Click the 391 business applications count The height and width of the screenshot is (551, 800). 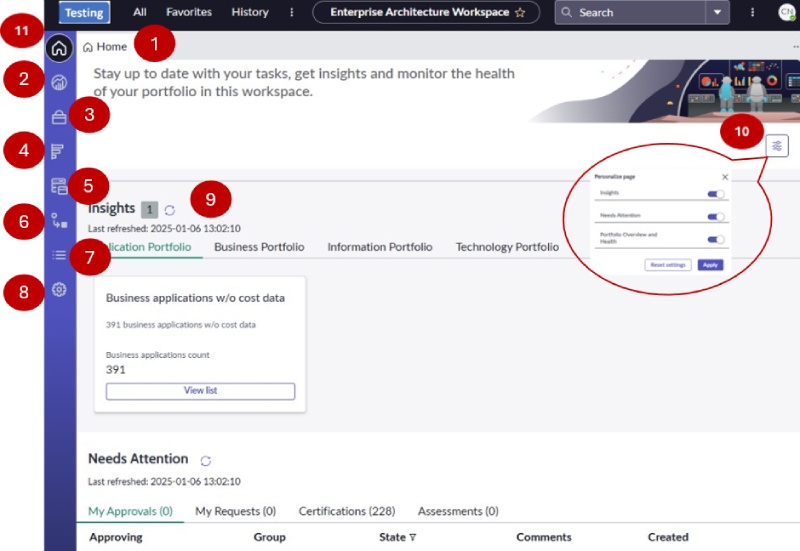[x=115, y=369]
